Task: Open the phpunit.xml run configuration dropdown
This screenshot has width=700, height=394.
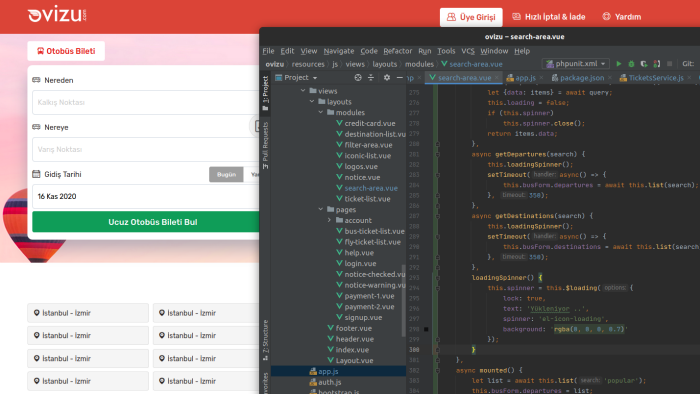Action: 576,64
